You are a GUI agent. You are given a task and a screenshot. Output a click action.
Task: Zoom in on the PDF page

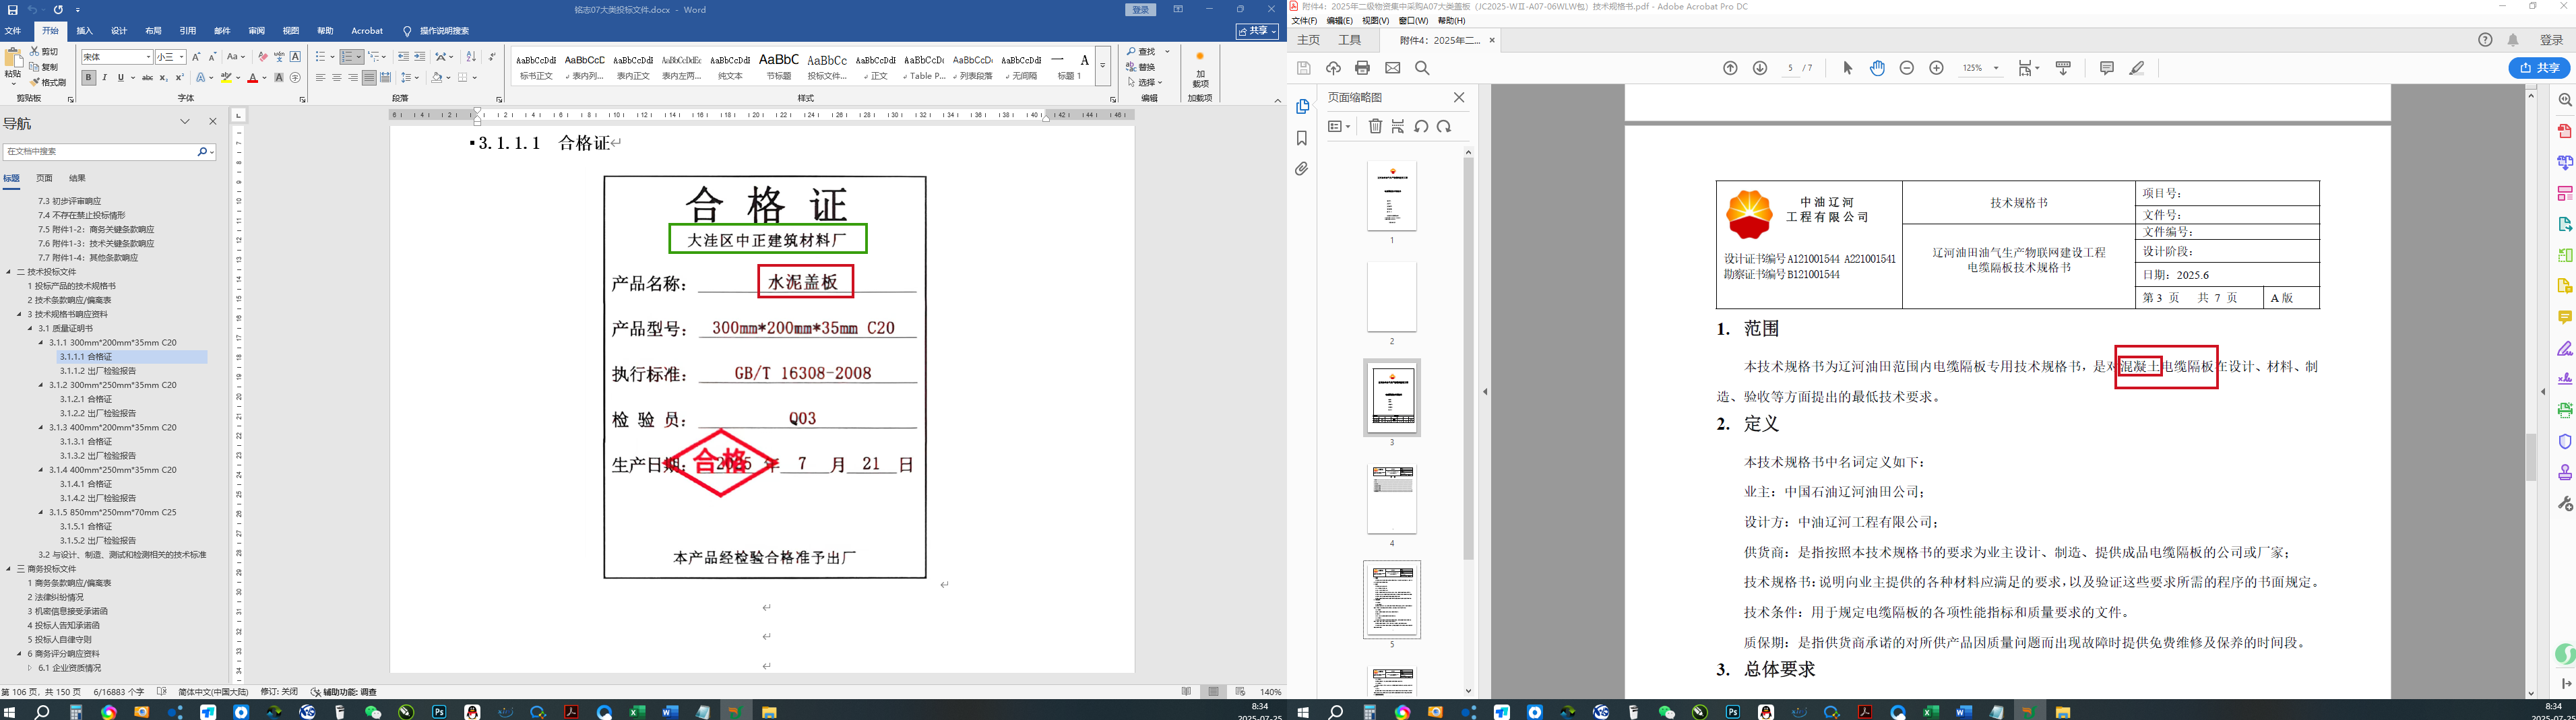click(1936, 68)
